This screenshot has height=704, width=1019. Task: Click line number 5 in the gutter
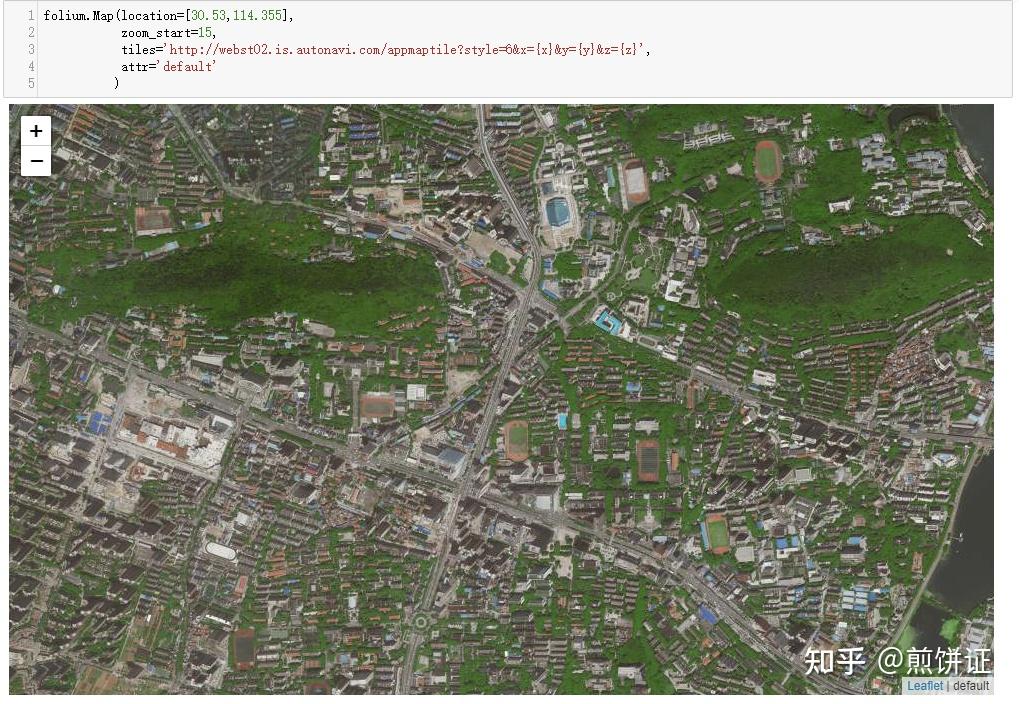[30, 83]
